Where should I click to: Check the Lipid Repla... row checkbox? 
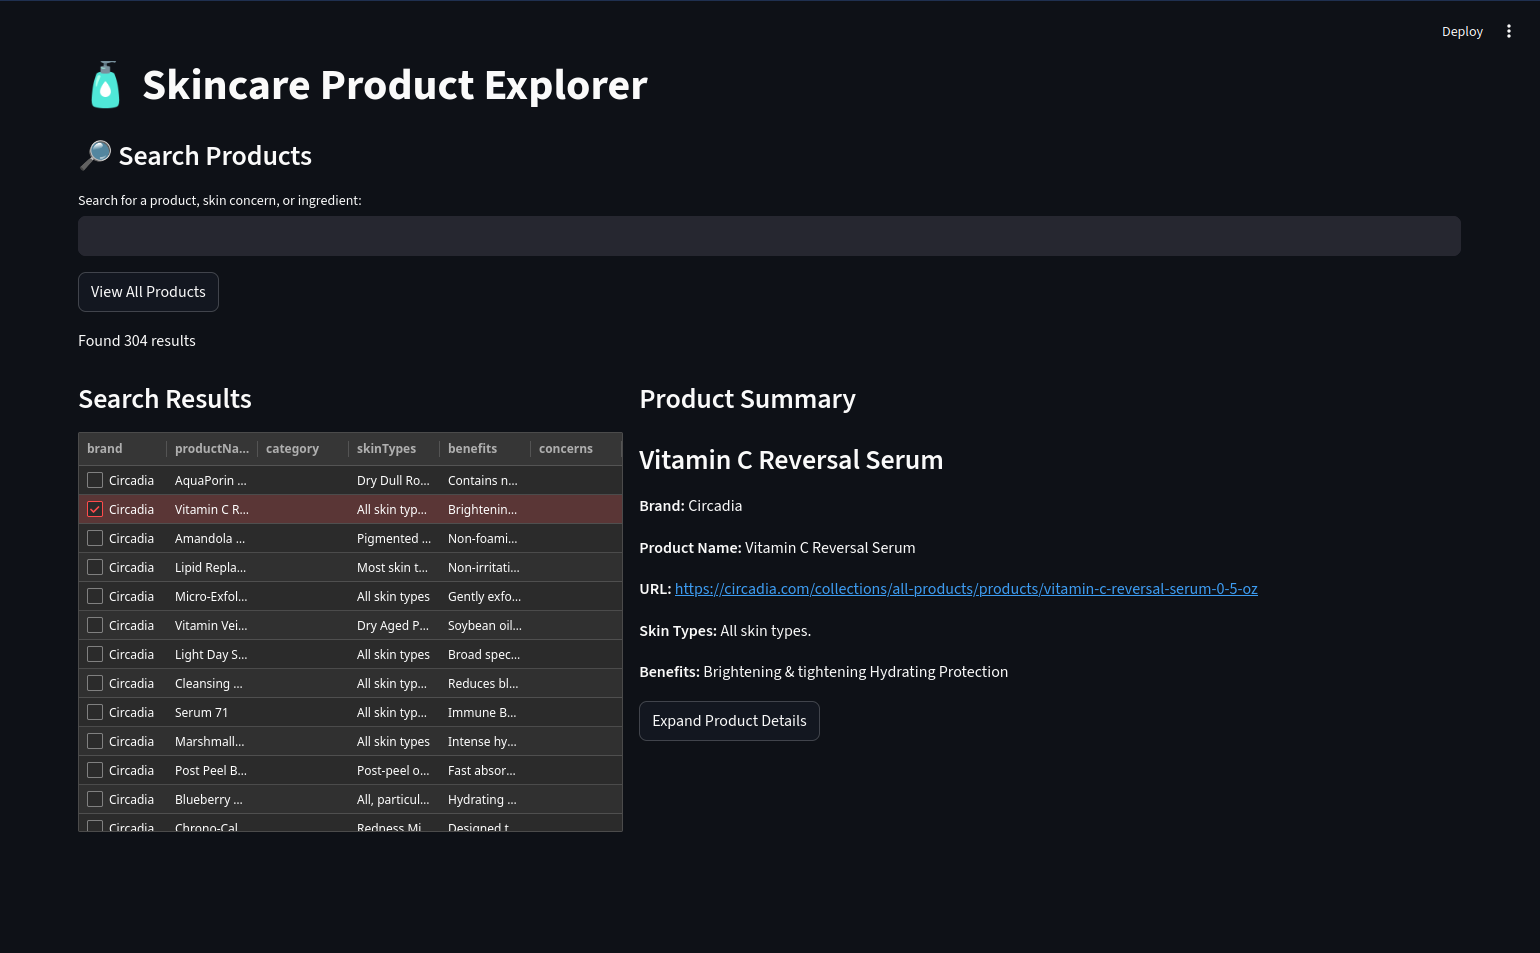[x=95, y=567]
